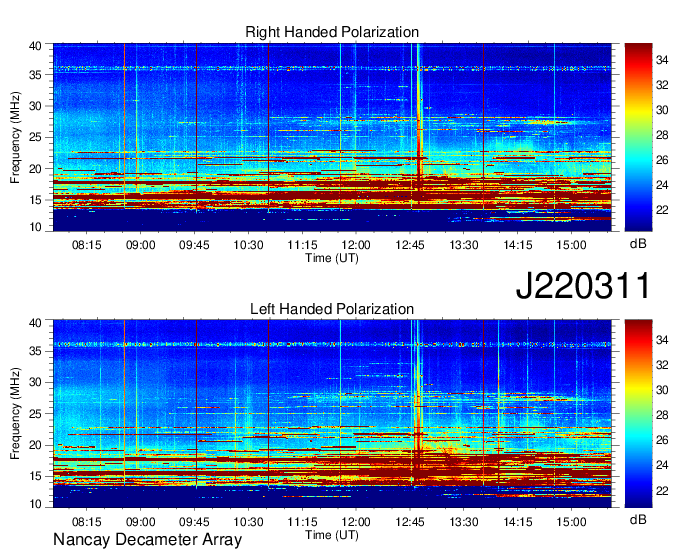Viewport: 680px width, 552px height.
Task: Click the dB label under the lower colorbar
Action: [x=638, y=519]
